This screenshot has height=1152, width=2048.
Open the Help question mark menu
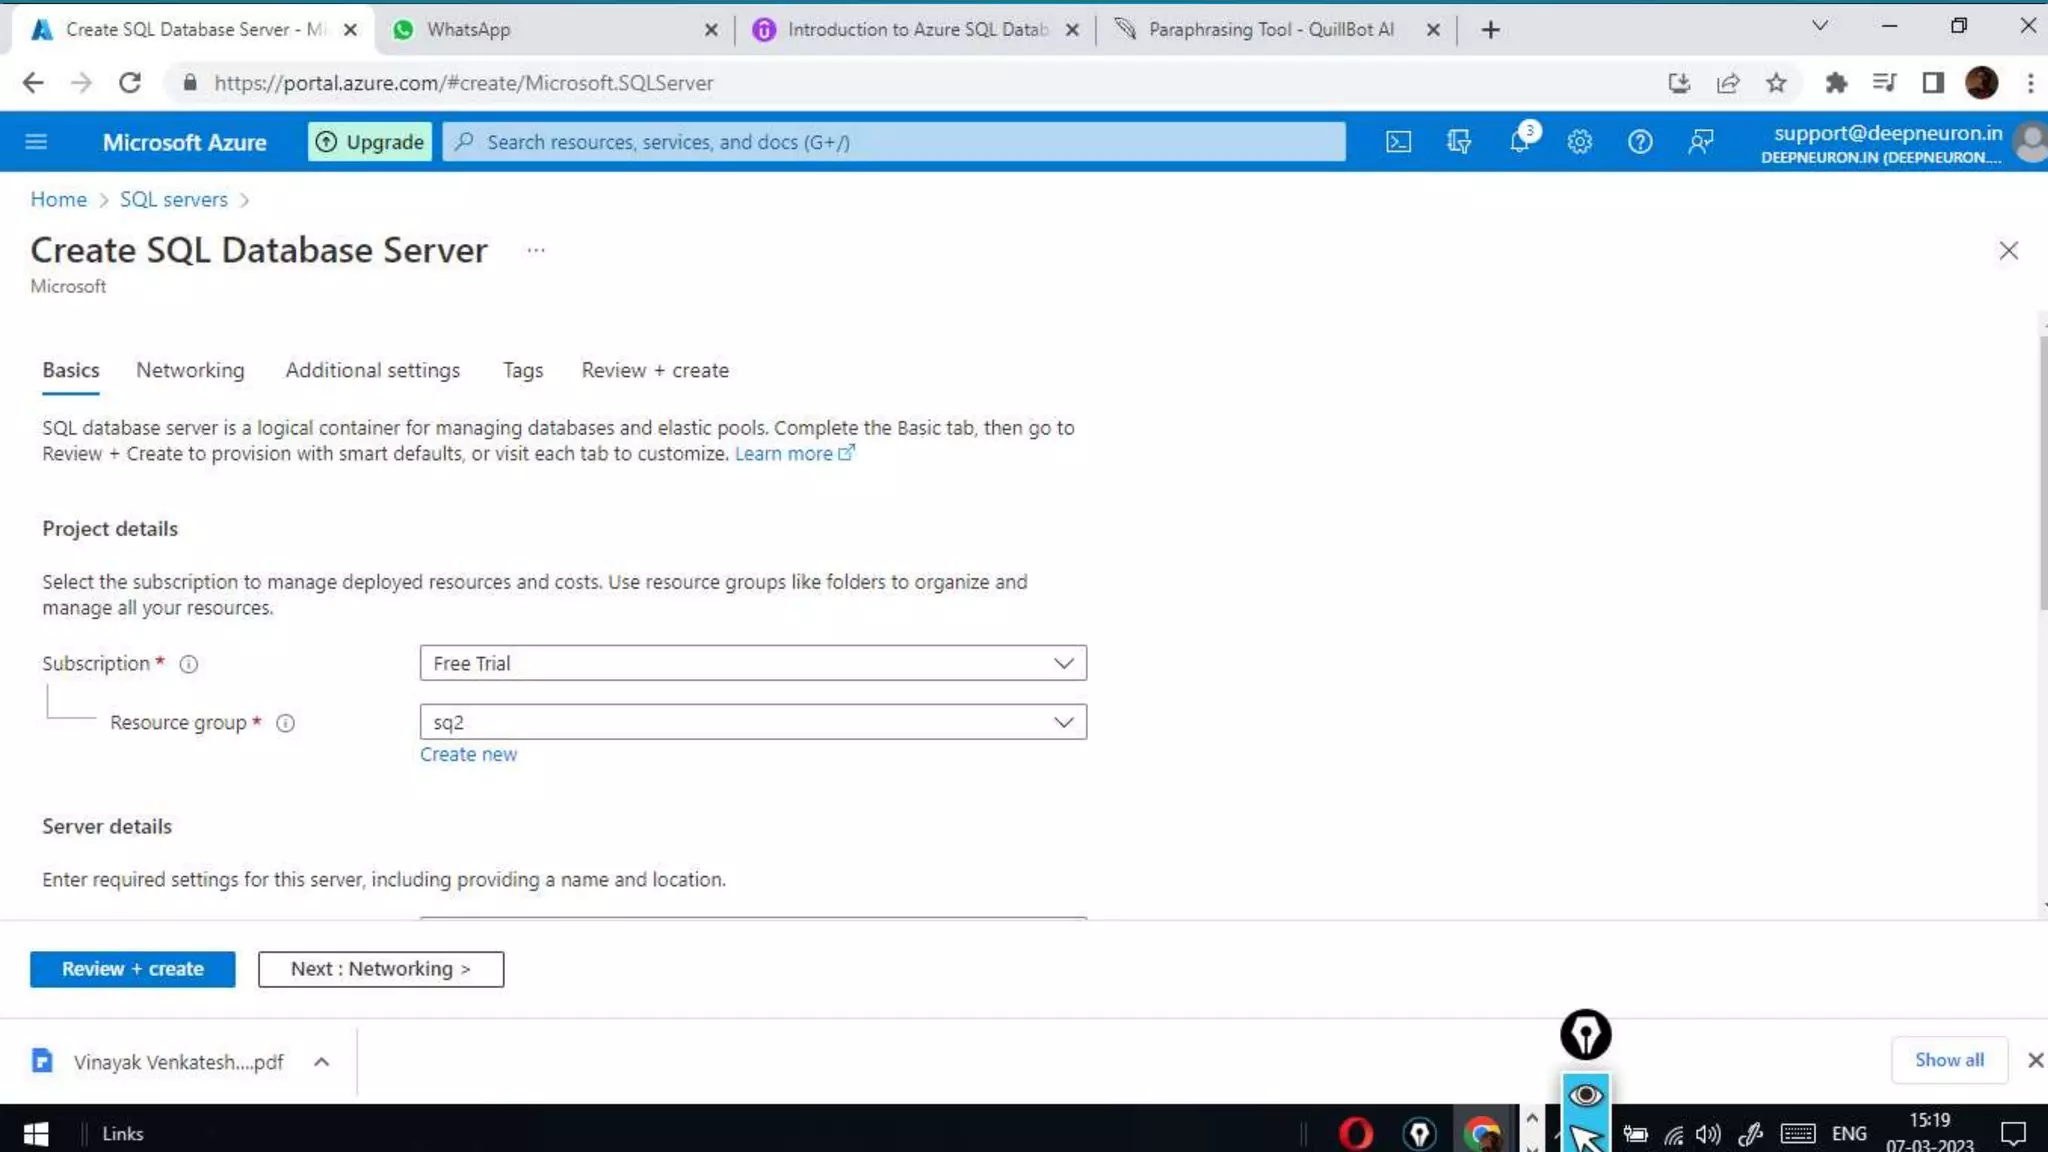click(x=1640, y=142)
